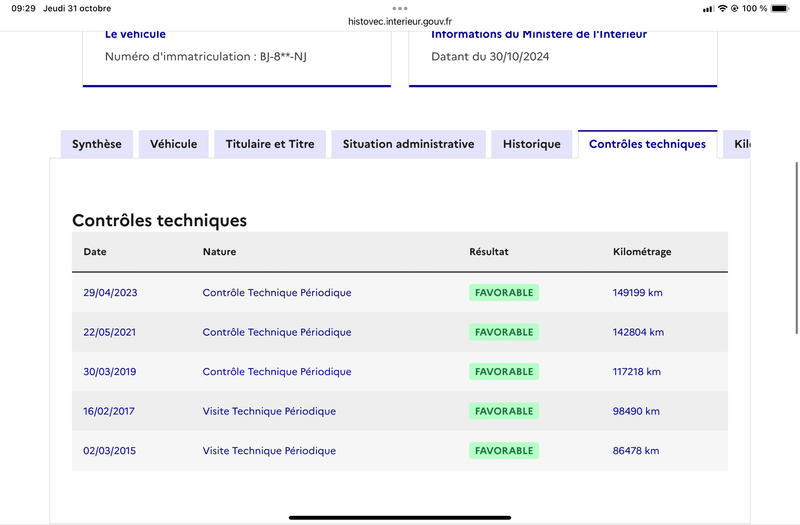Switch to the Véhicule tab
800x525 pixels.
173,144
